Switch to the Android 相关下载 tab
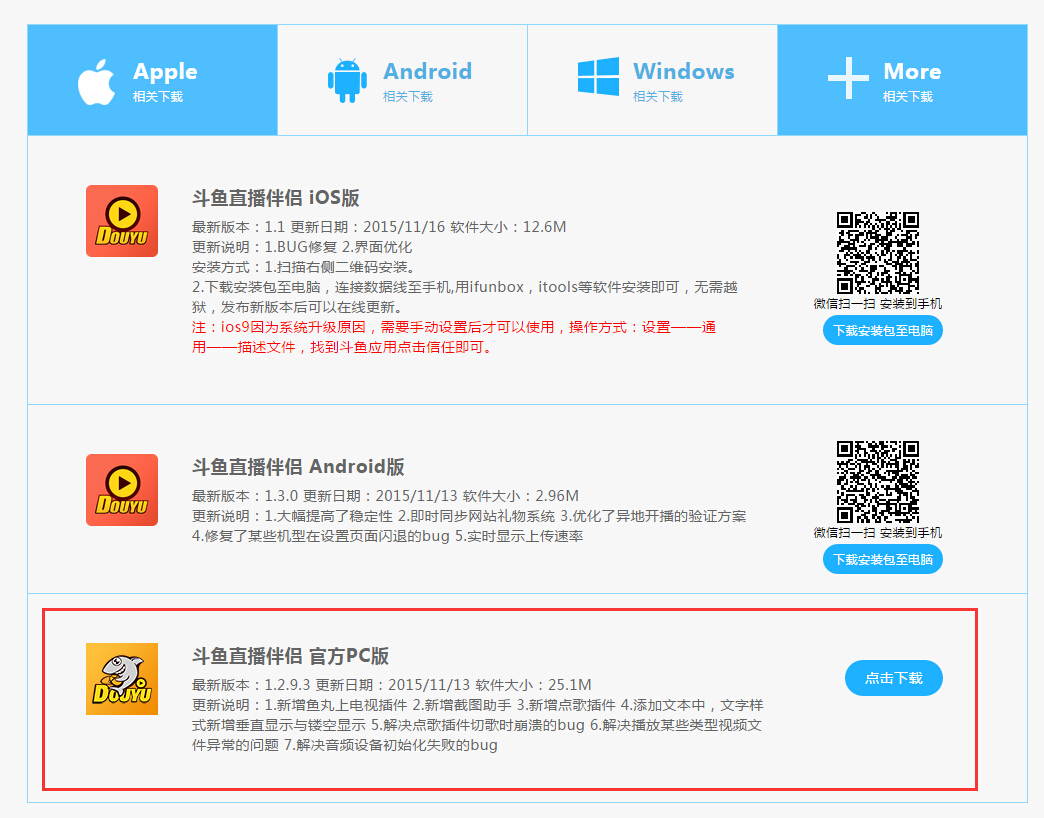The image size is (1044, 818). tap(403, 79)
